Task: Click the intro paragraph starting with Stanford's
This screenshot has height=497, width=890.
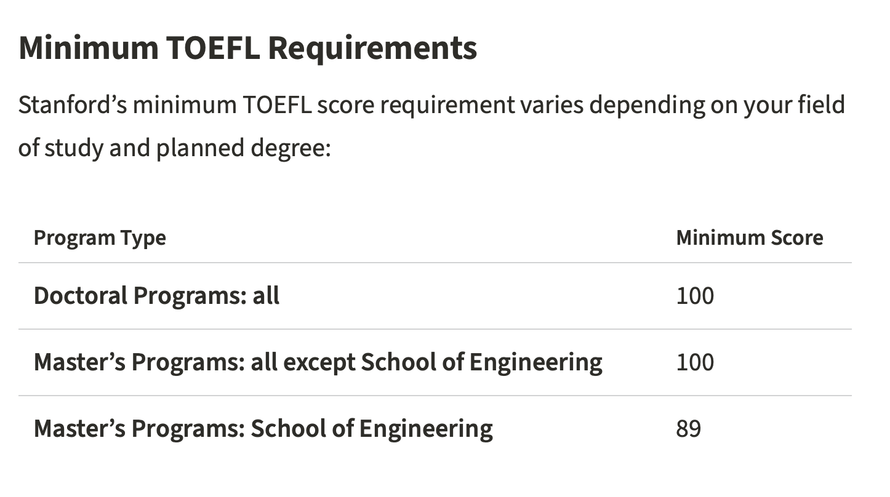Action: [x=431, y=127]
